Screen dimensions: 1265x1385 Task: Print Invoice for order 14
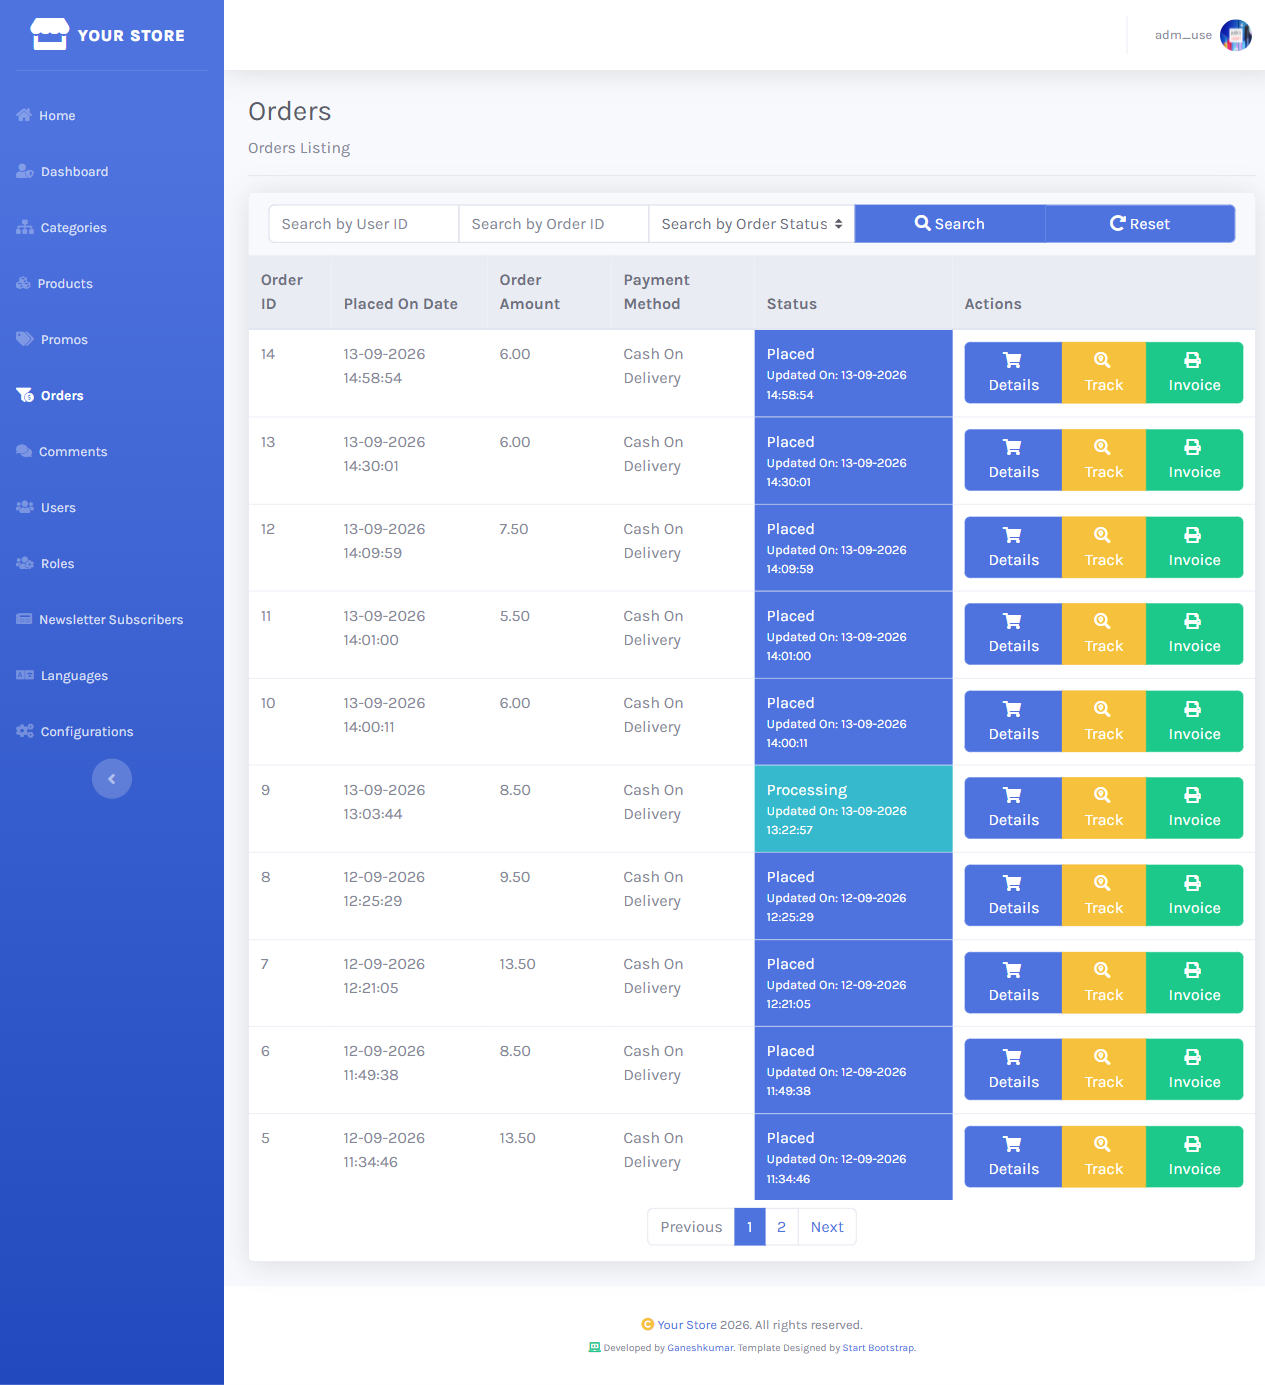tap(1194, 373)
